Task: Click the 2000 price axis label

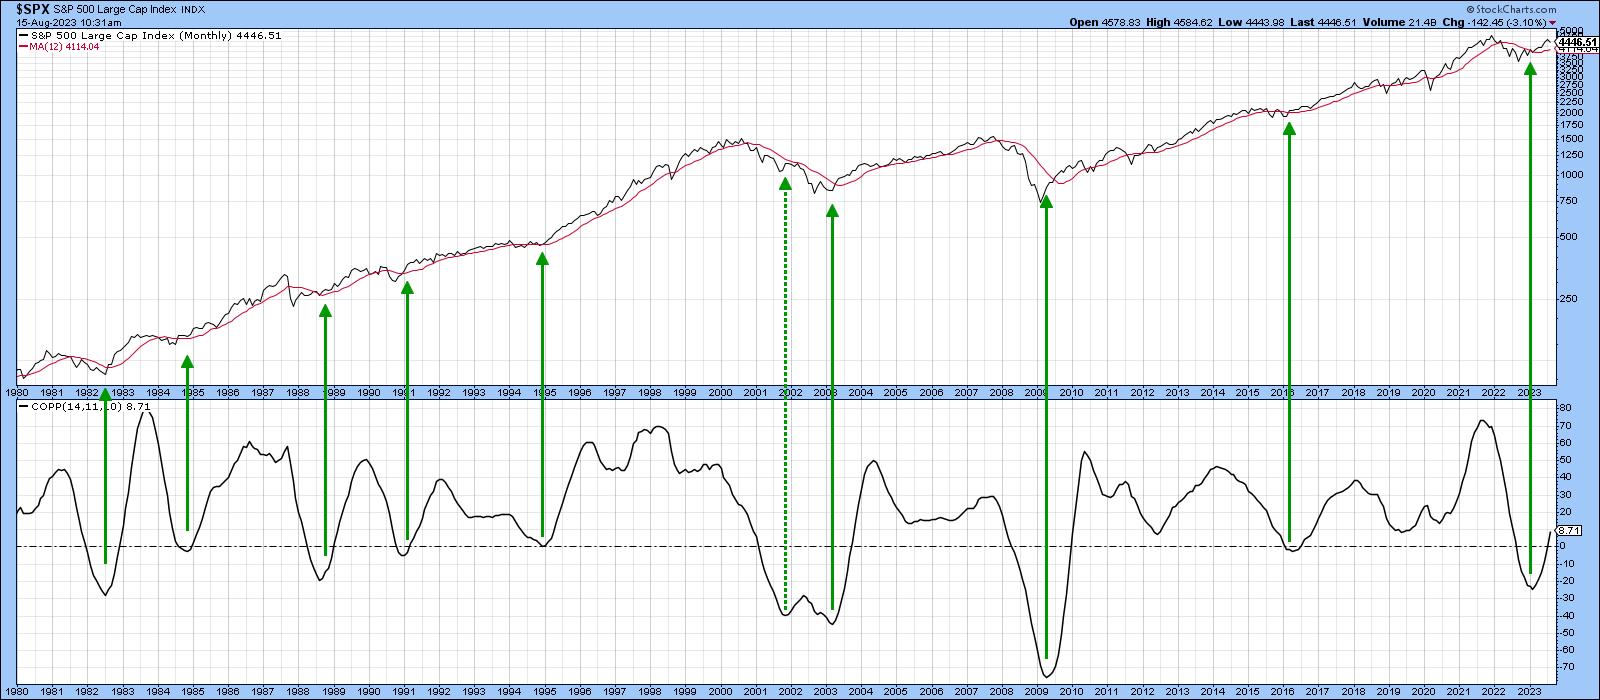Action: coord(1571,113)
